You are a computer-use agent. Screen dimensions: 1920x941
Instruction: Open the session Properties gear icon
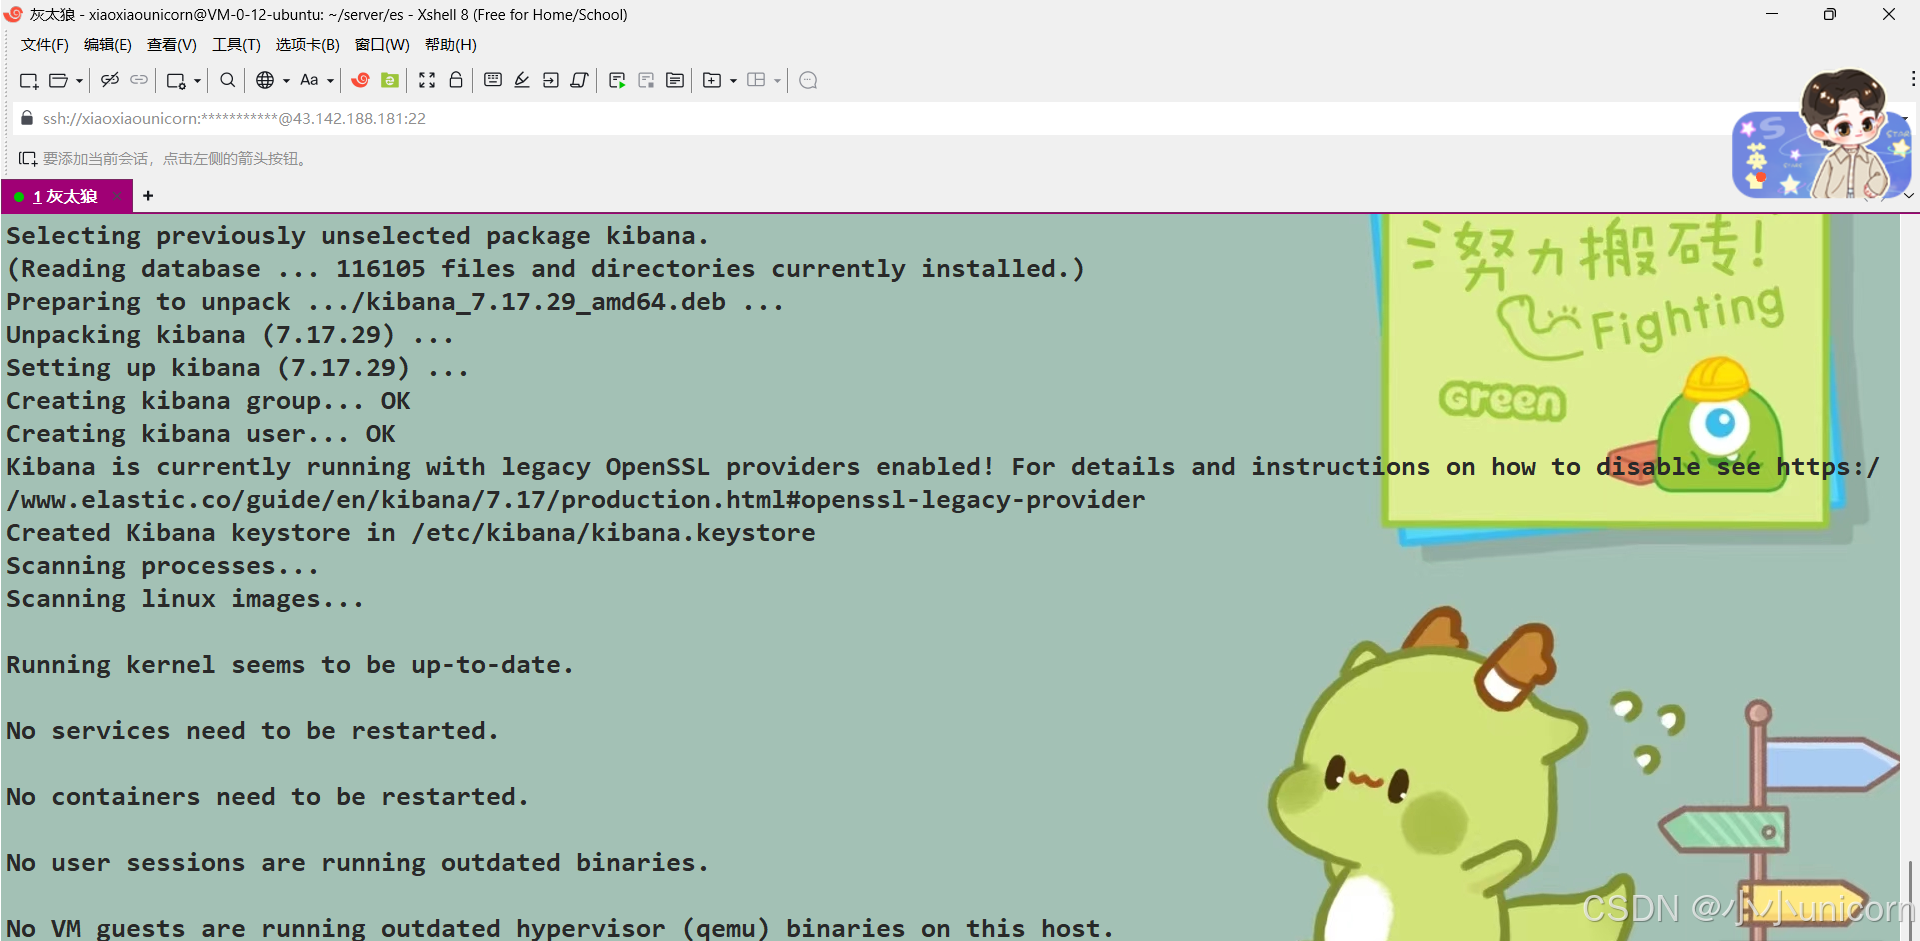(x=176, y=81)
